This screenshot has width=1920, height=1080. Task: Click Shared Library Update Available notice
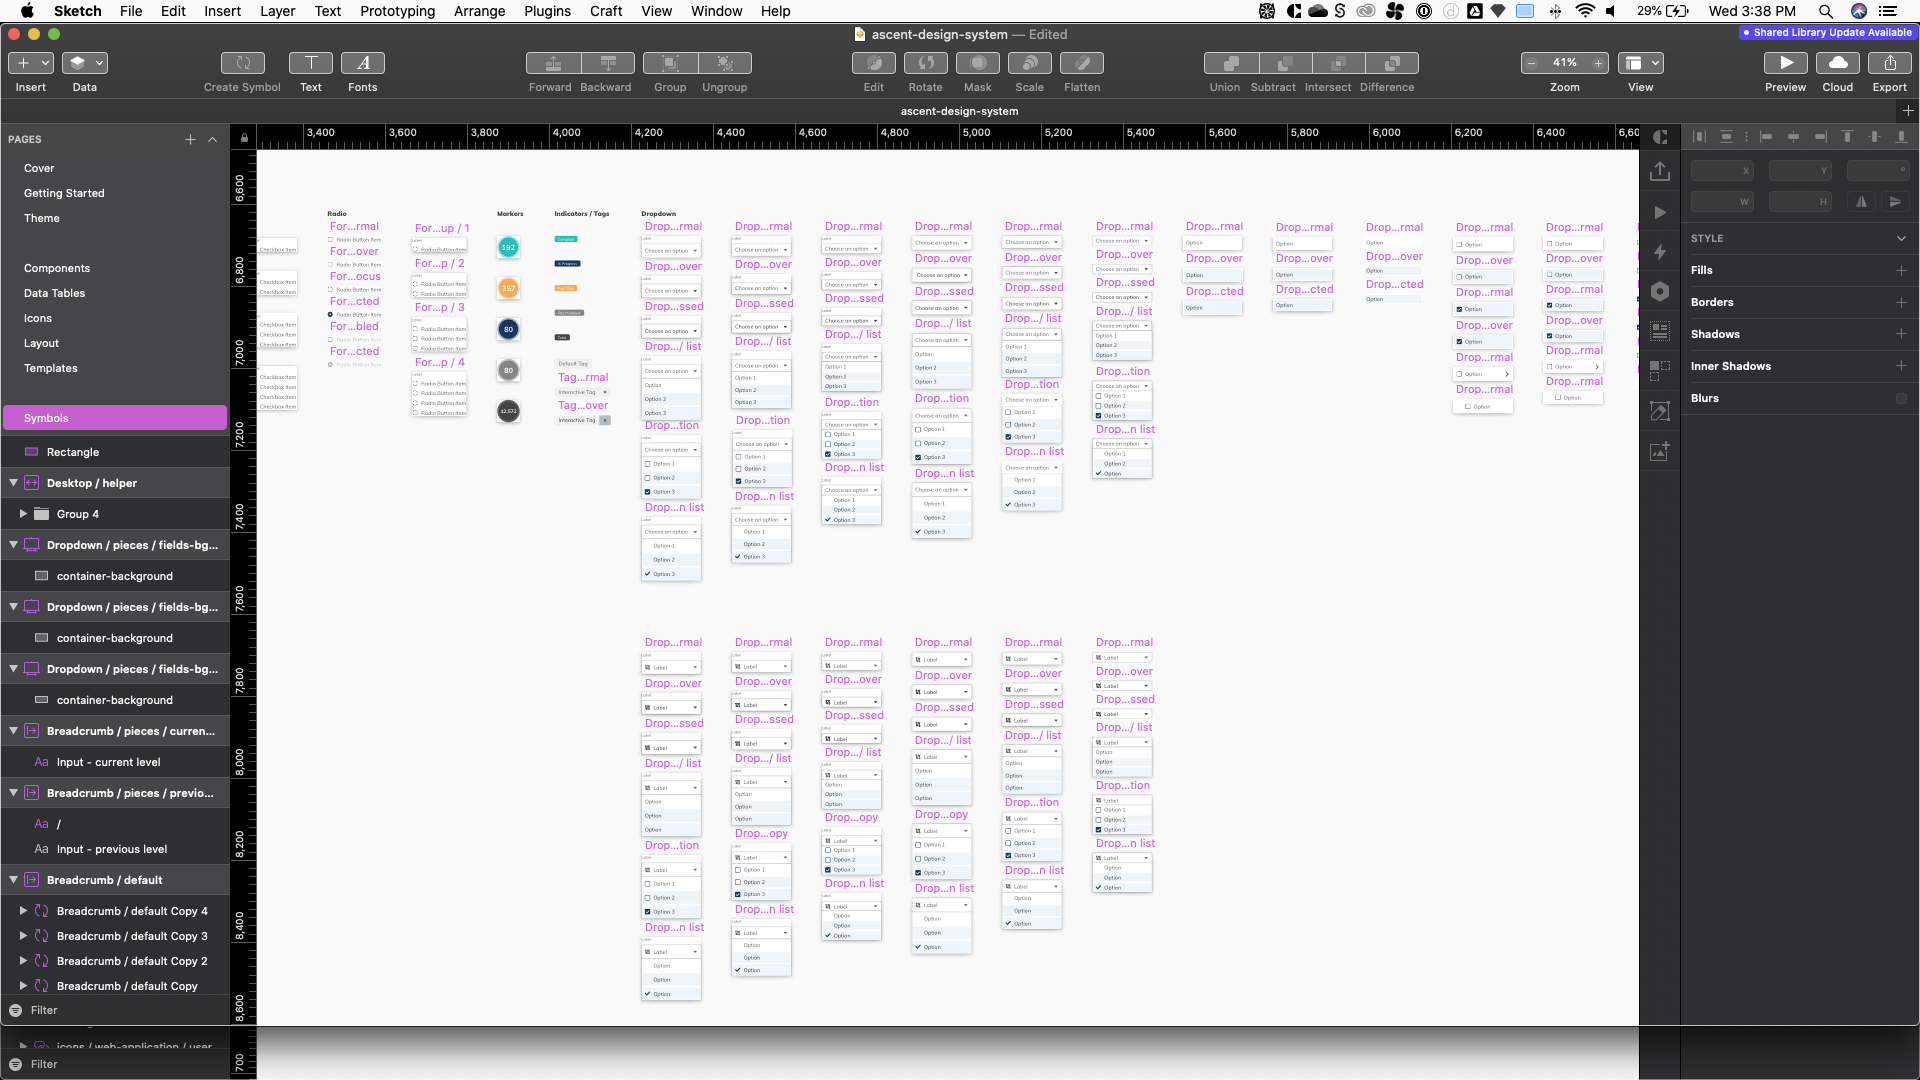pos(1826,33)
